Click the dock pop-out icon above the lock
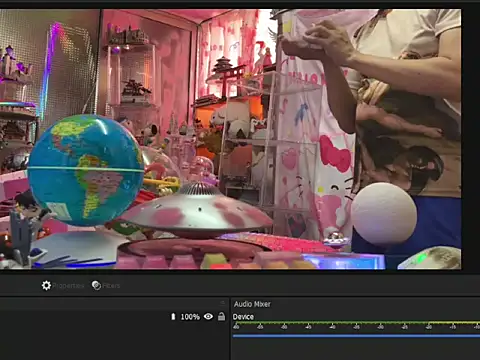 [222, 303]
